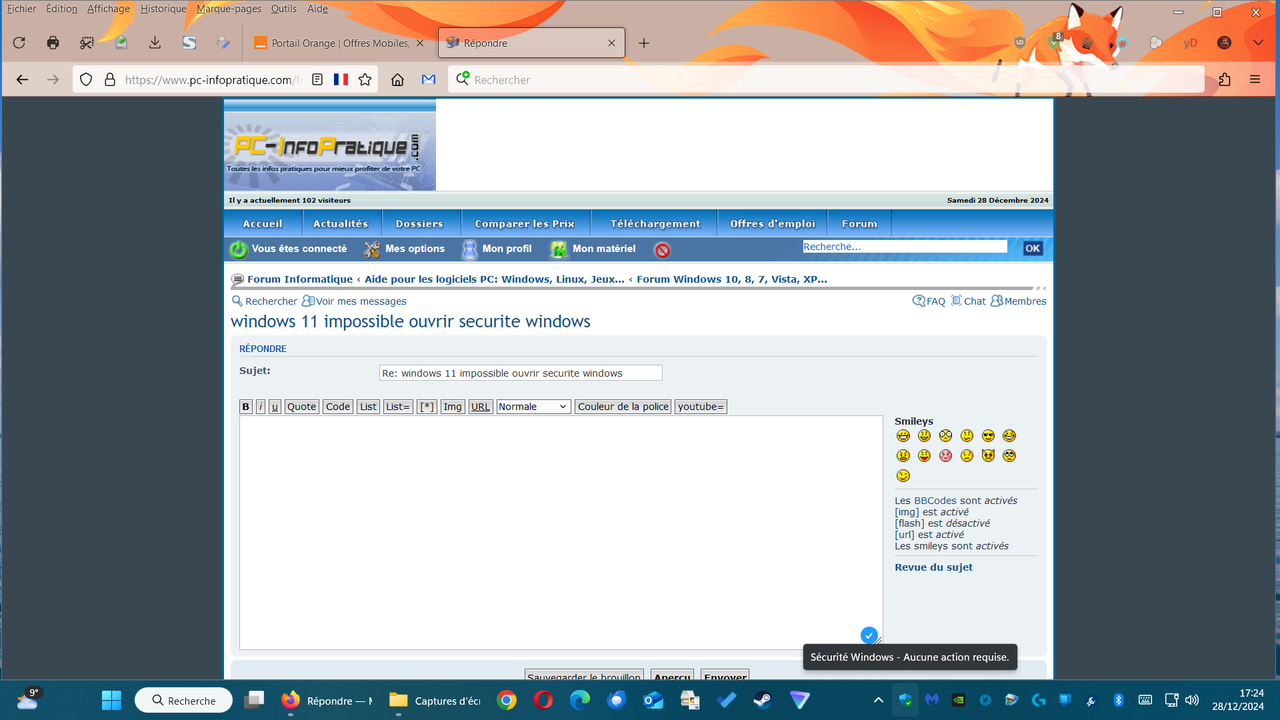Open Revue du sujet link
Viewport: 1280px width, 720px height.
point(933,567)
